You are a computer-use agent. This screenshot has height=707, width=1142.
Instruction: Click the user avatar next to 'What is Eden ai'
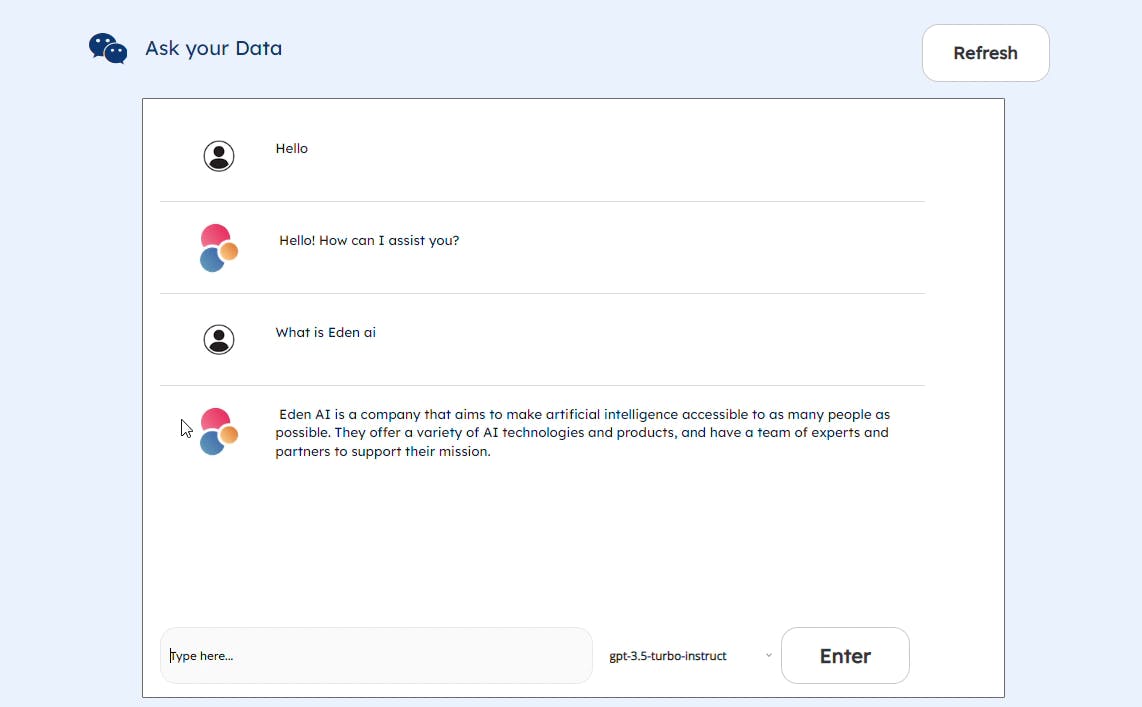[219, 340]
